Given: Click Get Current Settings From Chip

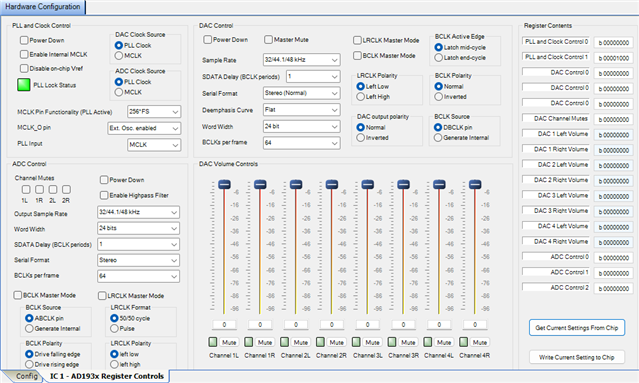Looking at the screenshot, I should 577,328.
